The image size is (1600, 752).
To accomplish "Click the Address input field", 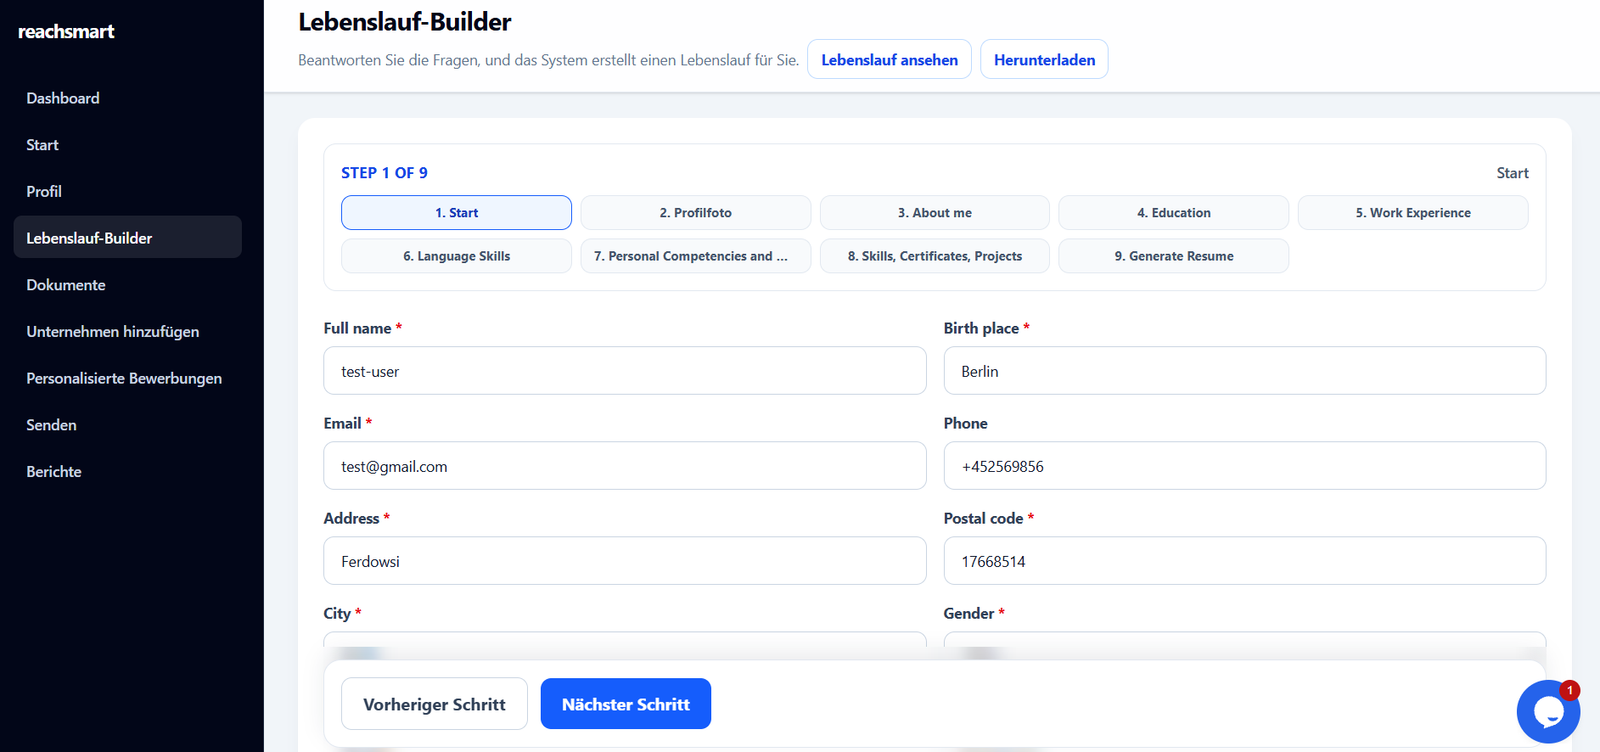I will pyautogui.click(x=625, y=561).
